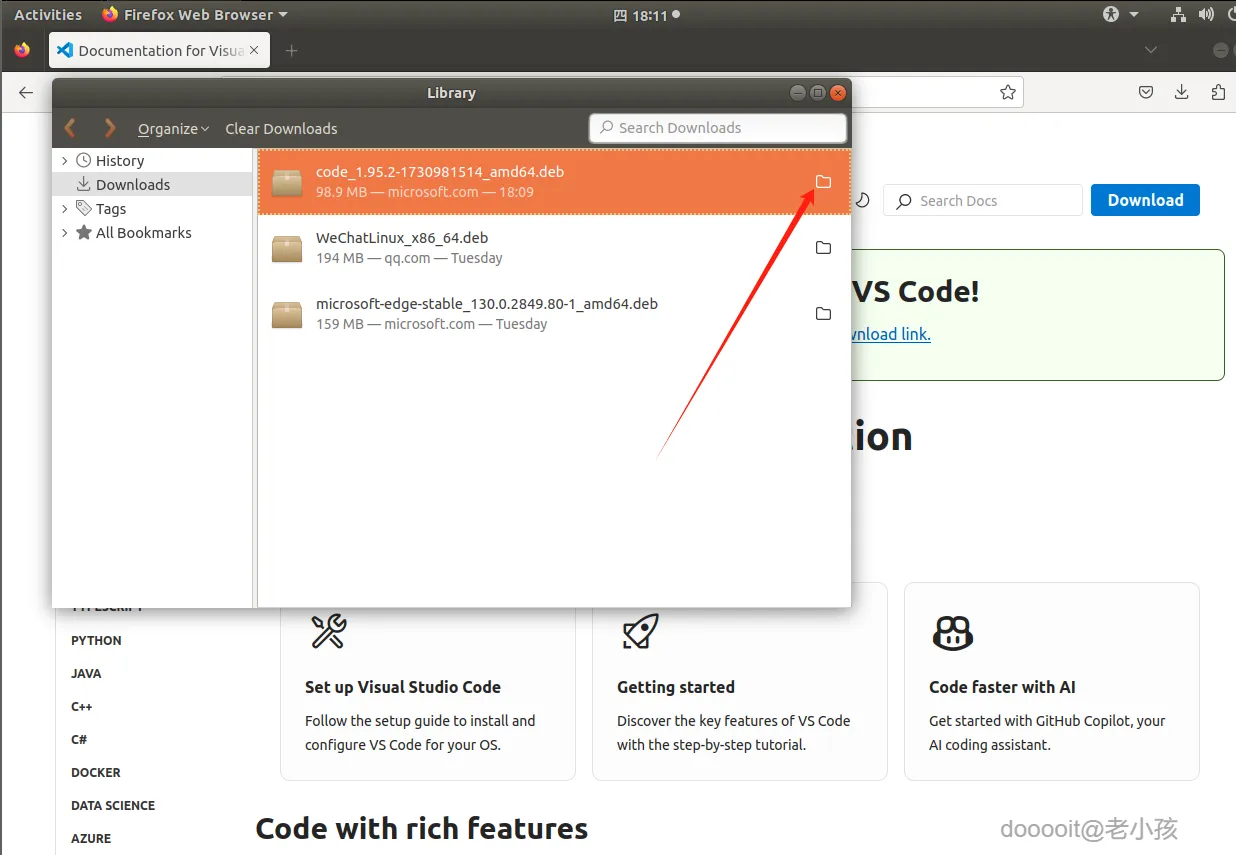1236x855 pixels.
Task: Go back in the Library window
Action: coord(70,128)
